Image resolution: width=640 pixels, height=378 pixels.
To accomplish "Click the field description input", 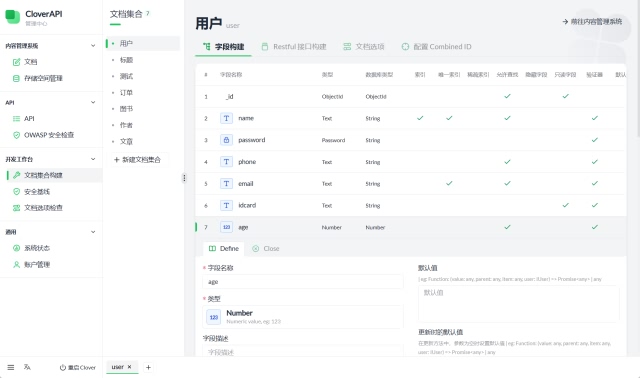I will click(303, 351).
